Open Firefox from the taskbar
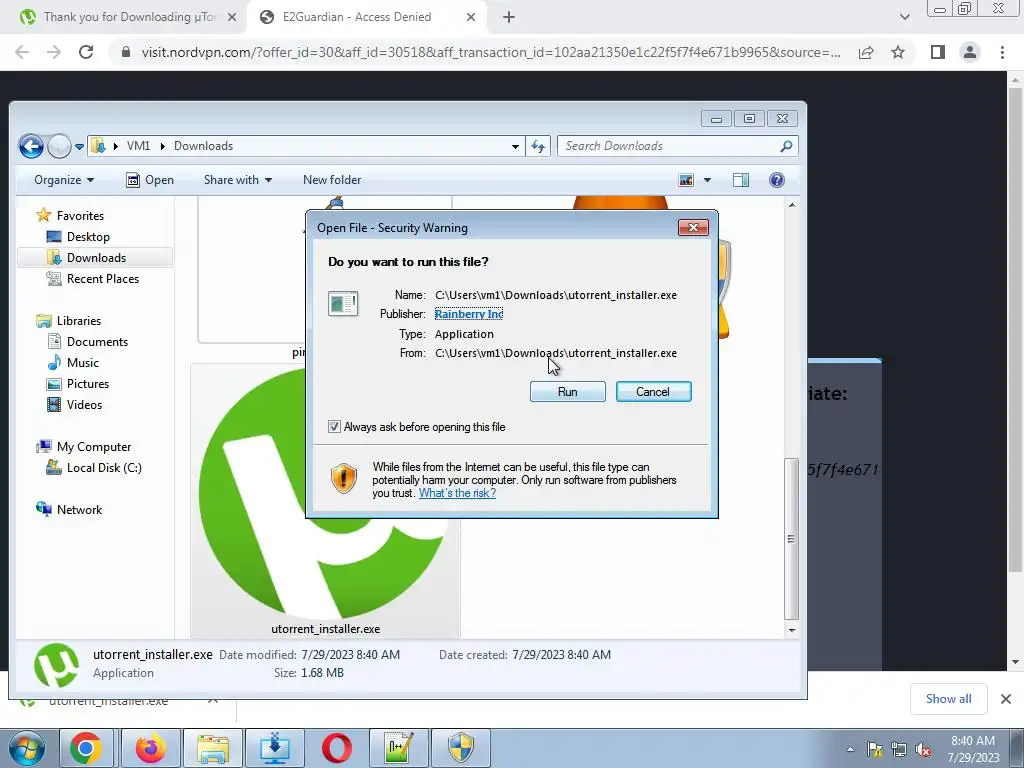This screenshot has height=768, width=1024. click(x=150, y=748)
